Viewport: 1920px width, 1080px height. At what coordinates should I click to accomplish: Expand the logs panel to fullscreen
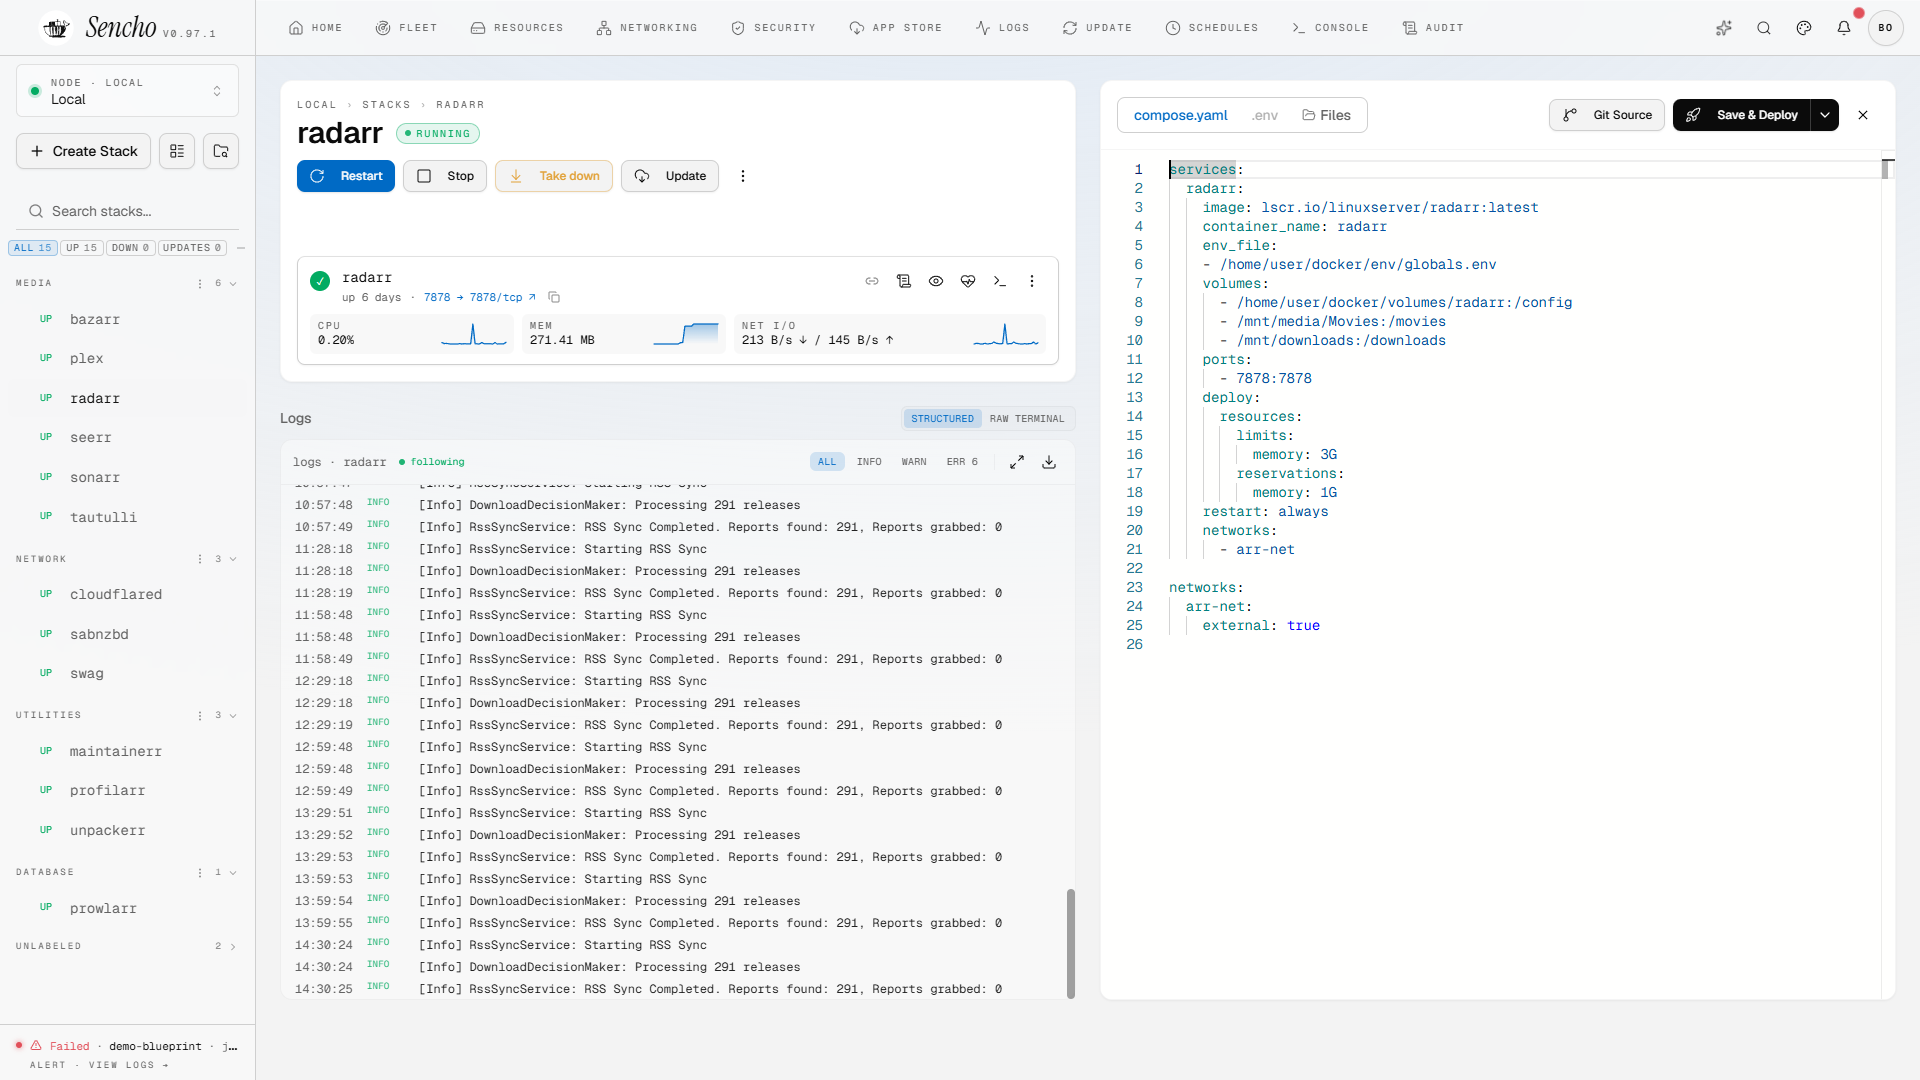coord(1017,462)
